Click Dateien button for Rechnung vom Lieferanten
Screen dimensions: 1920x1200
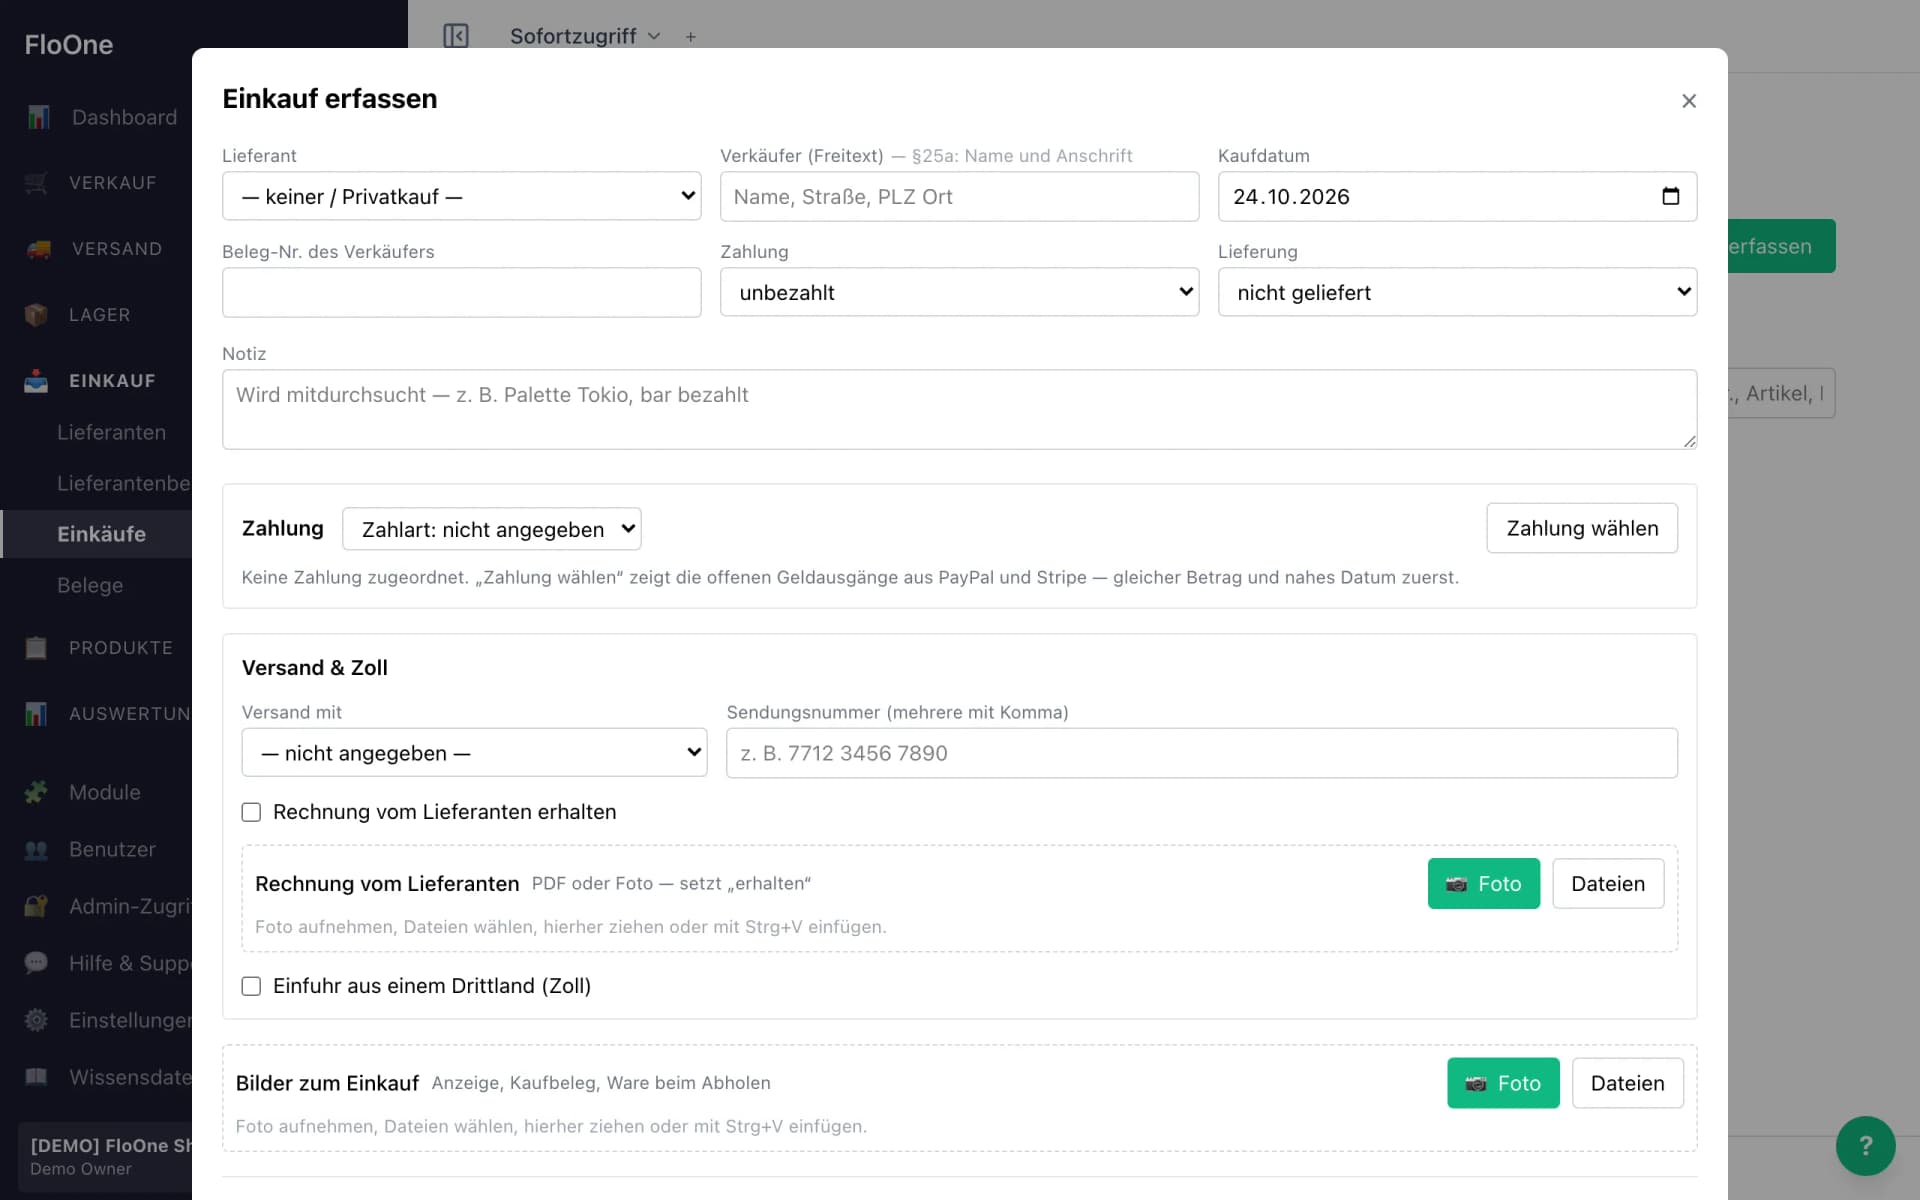pos(1608,884)
